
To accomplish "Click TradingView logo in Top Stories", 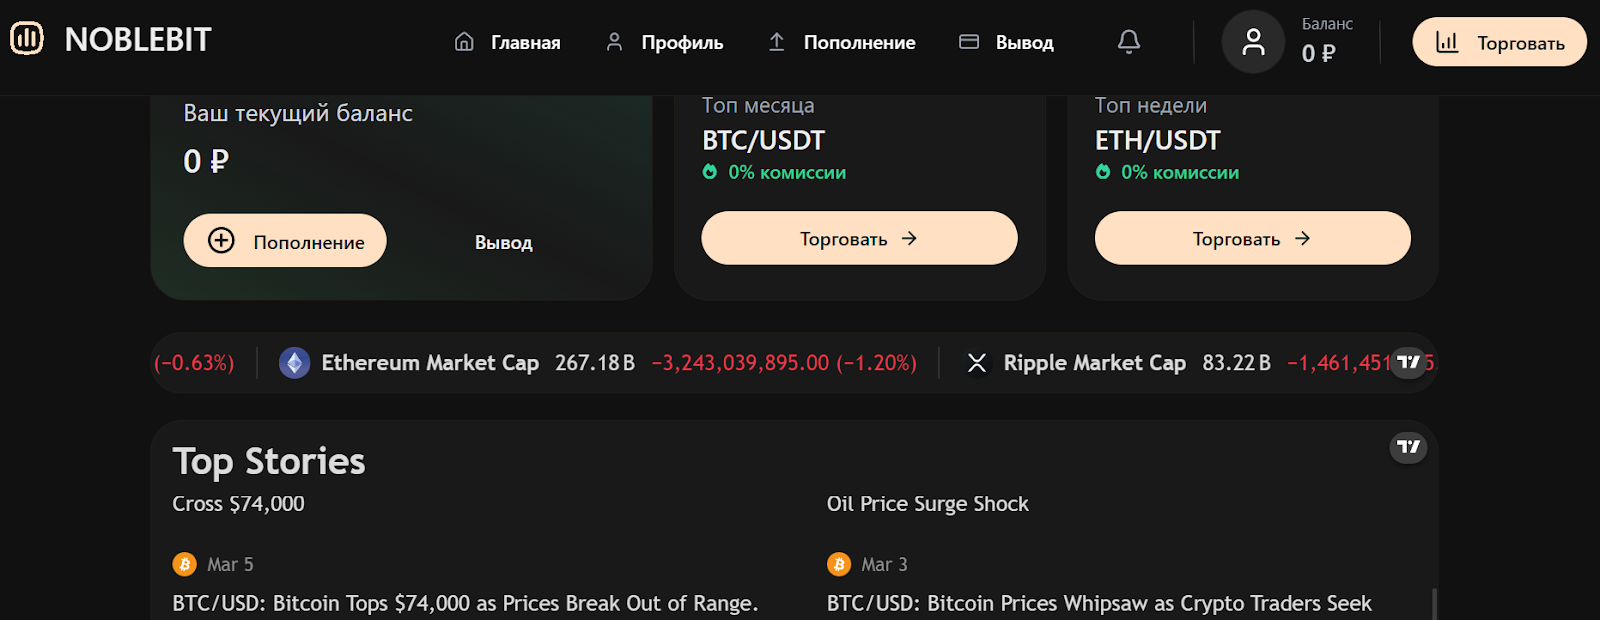I will point(1408,447).
